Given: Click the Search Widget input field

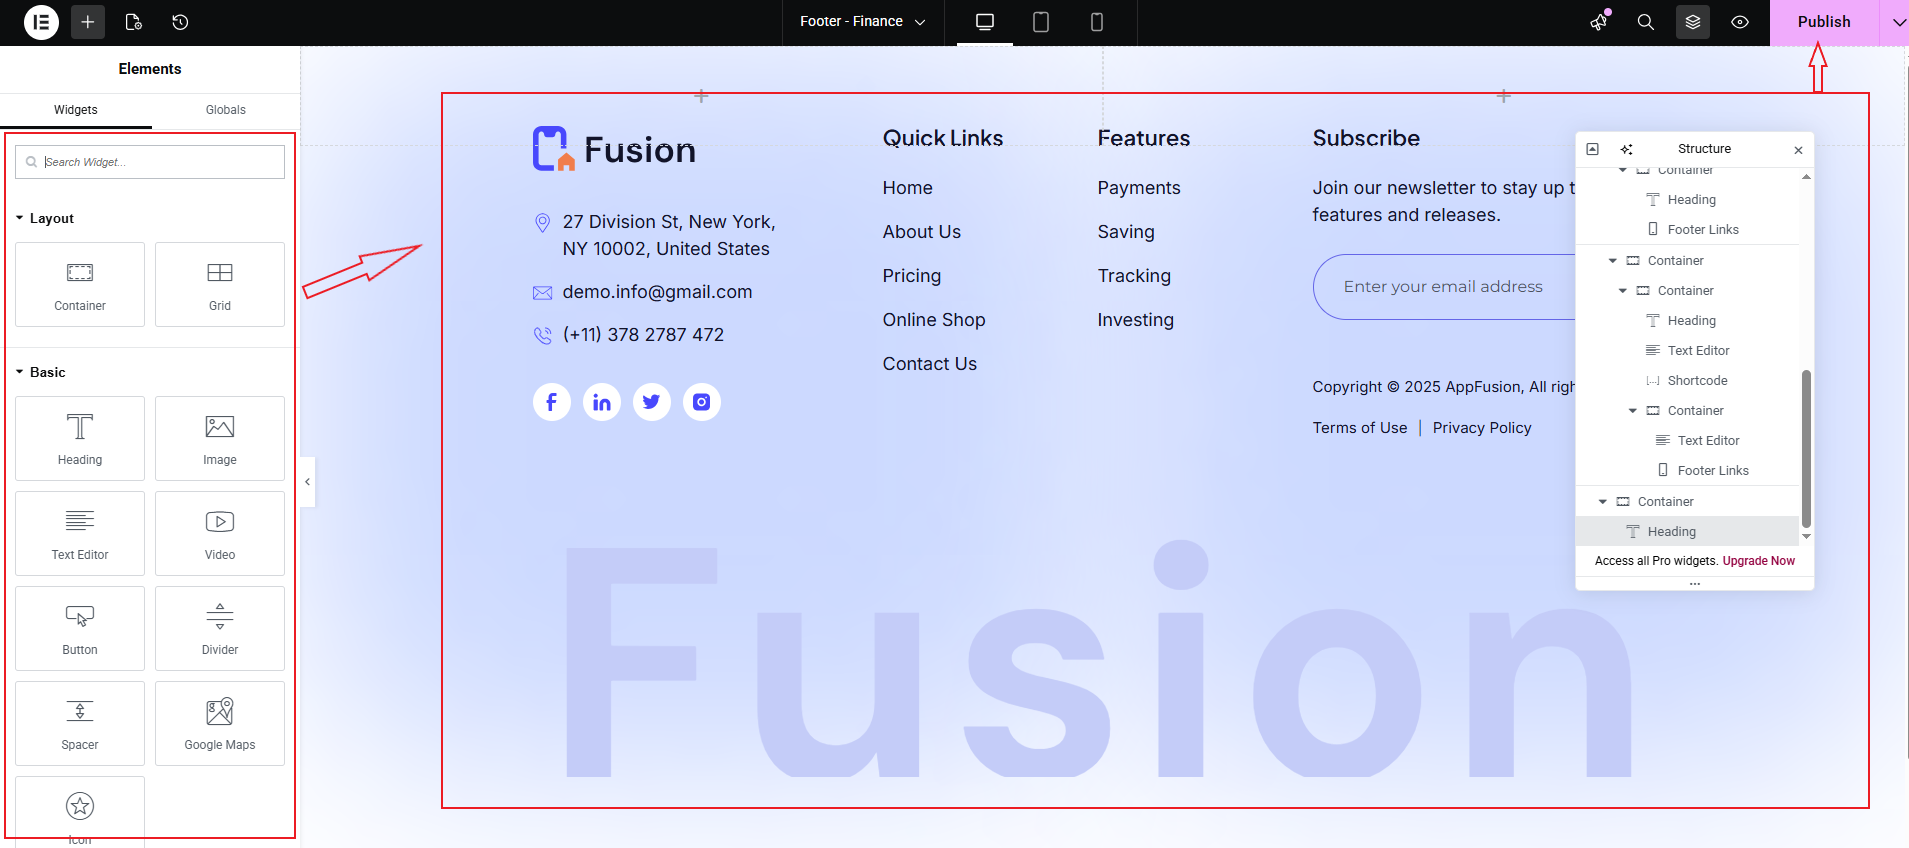Looking at the screenshot, I should point(150,162).
